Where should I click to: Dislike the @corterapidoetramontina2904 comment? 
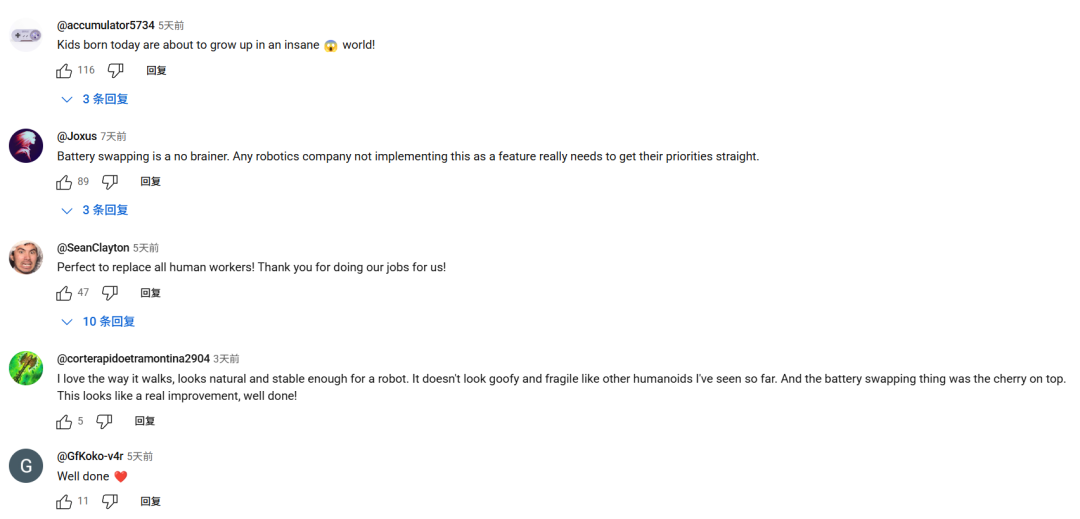[104, 421]
